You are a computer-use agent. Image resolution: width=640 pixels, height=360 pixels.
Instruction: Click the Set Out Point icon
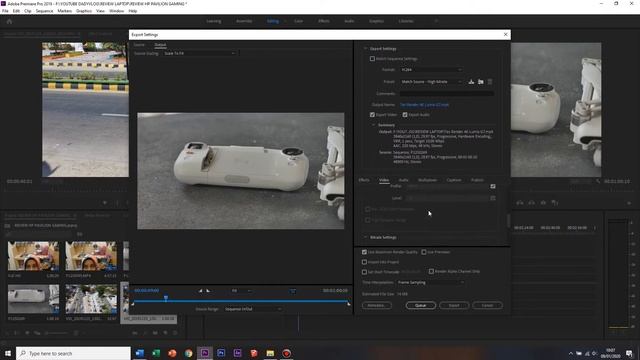(208, 291)
